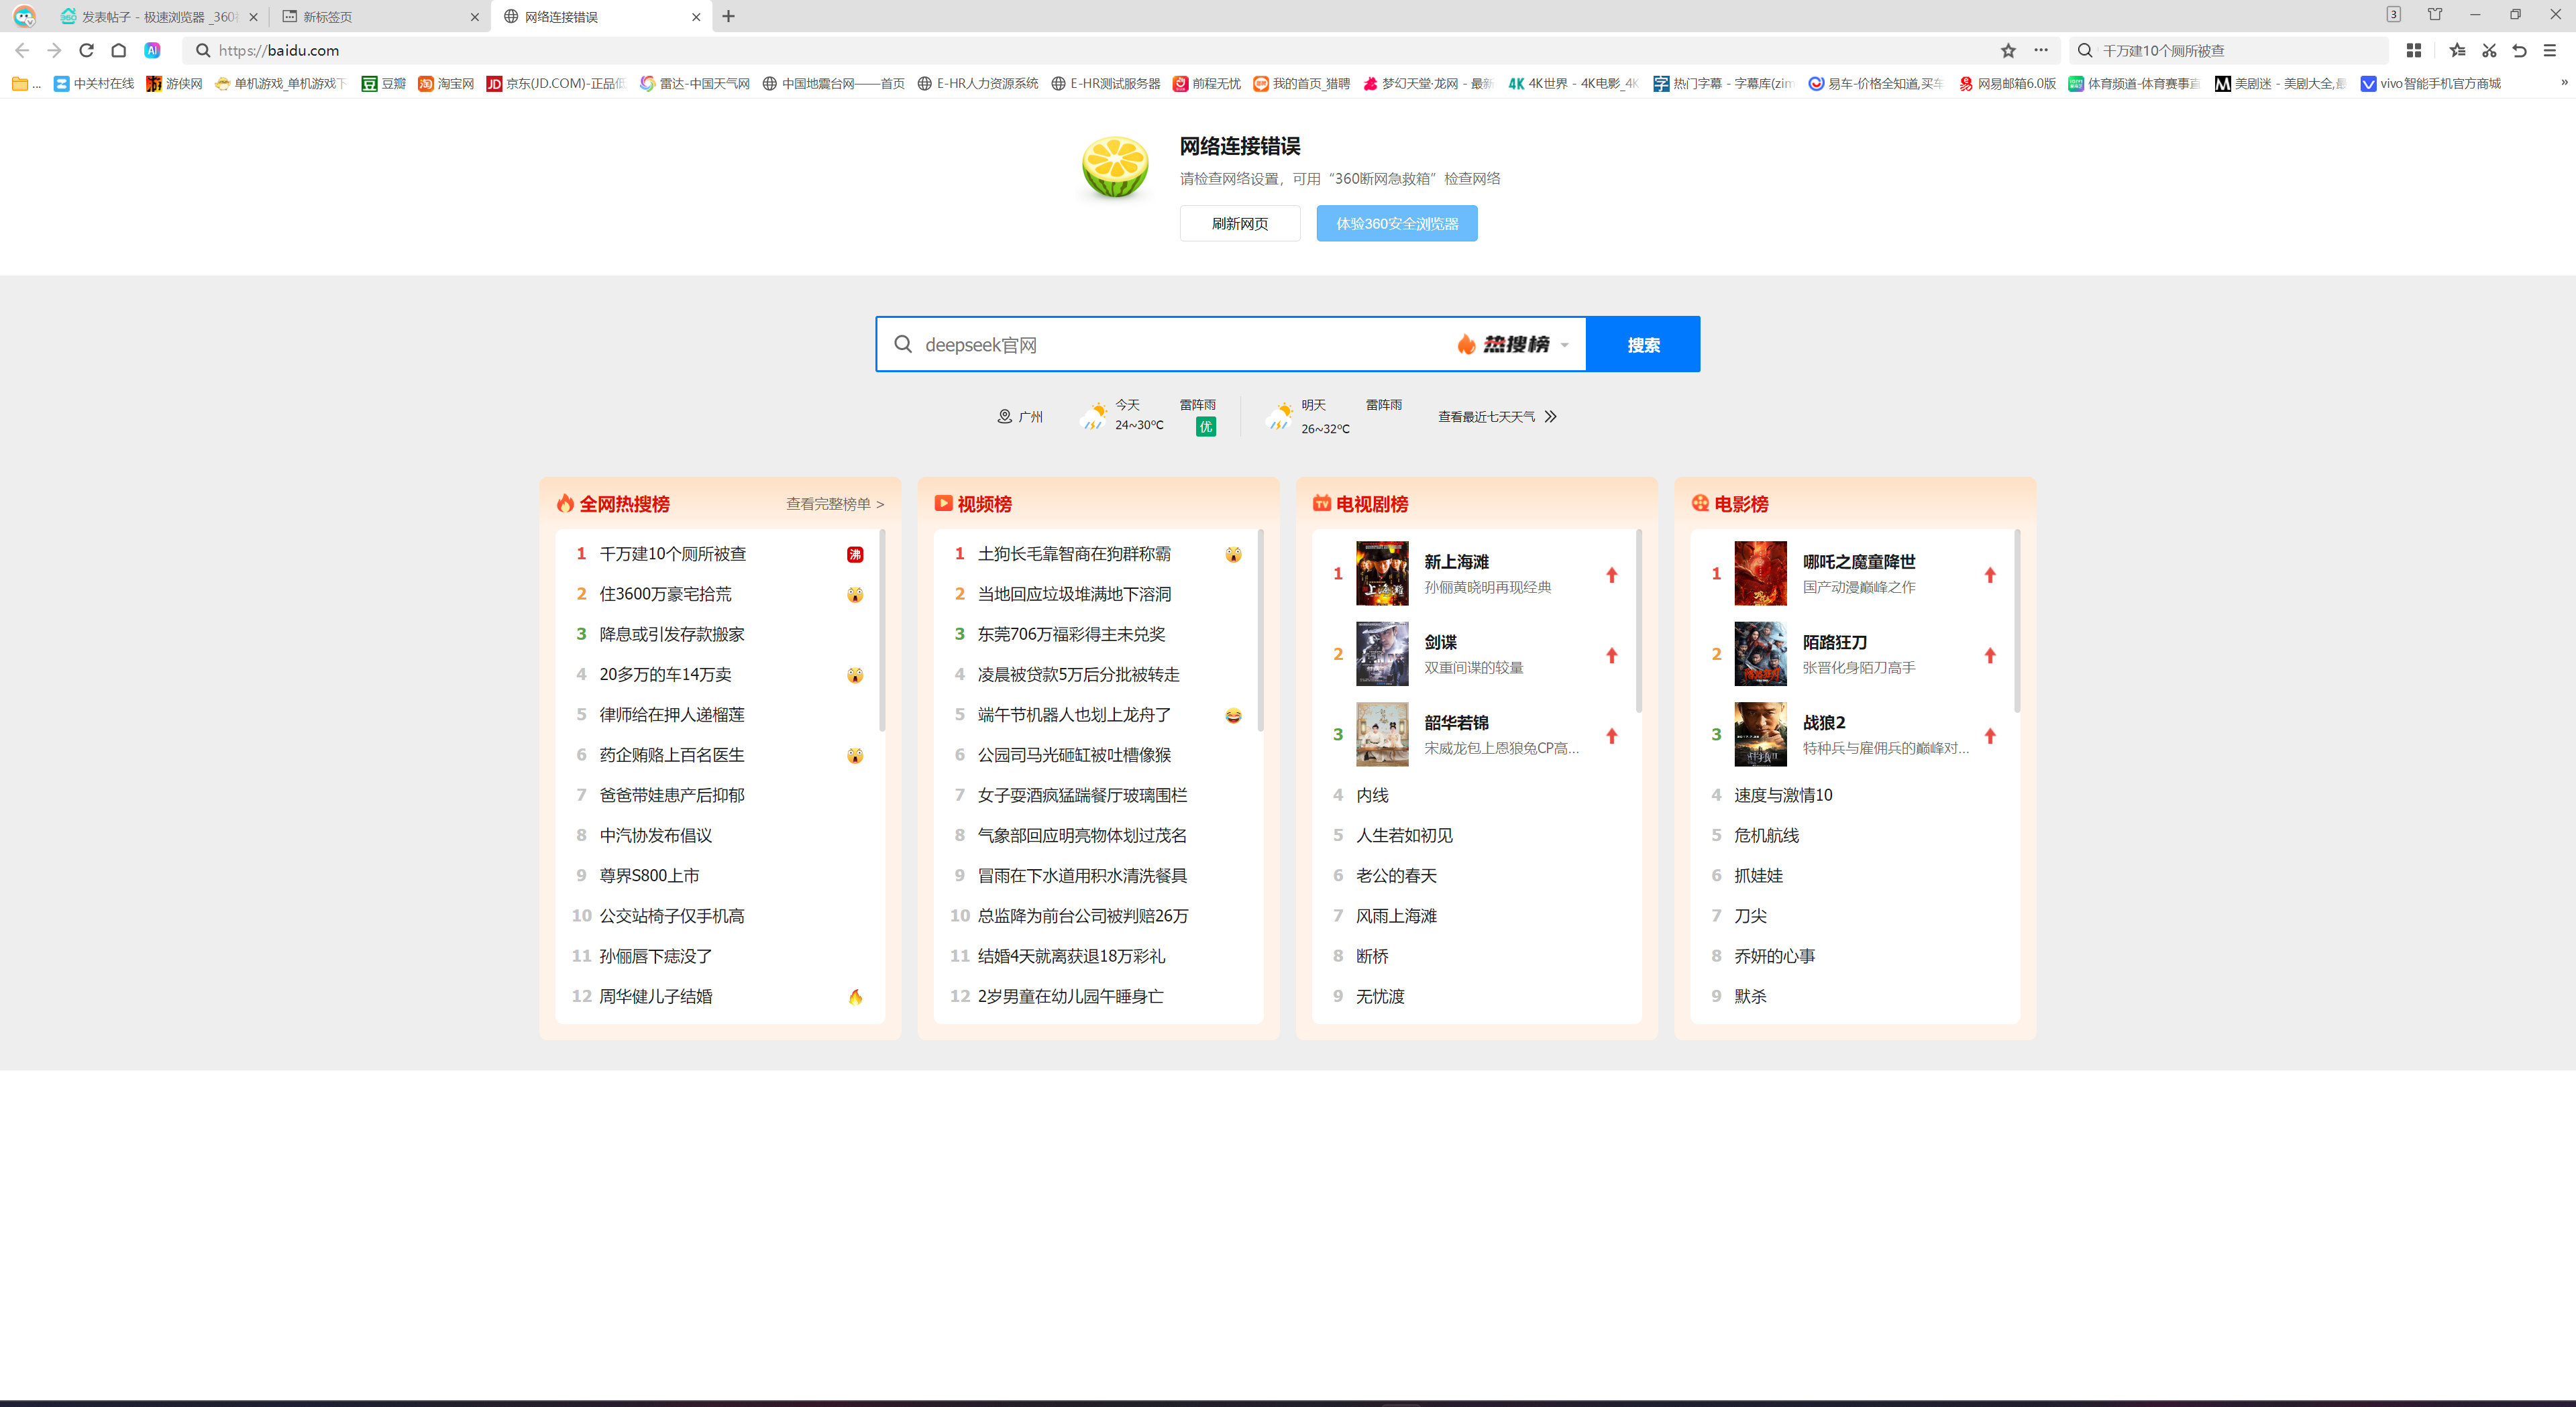Click the bookmark star in address bar
2576x1407 pixels.
coord(2007,50)
